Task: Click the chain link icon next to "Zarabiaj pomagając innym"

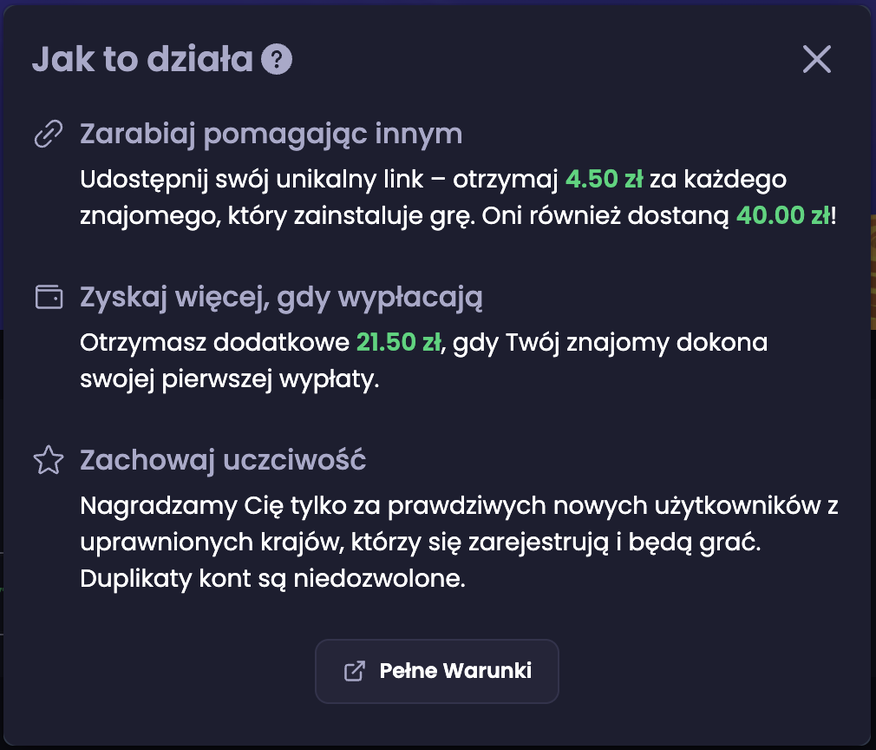Action: point(47,131)
